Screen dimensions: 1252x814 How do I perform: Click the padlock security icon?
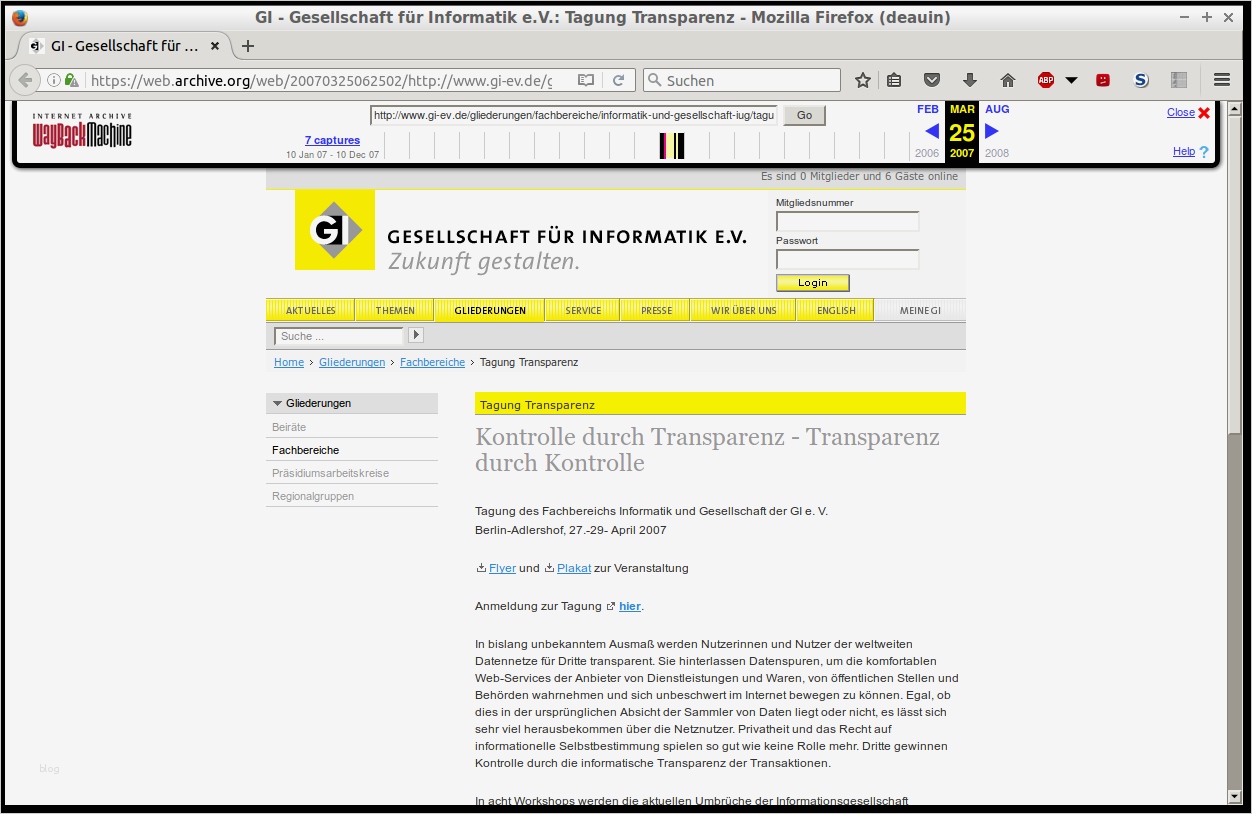[71, 80]
